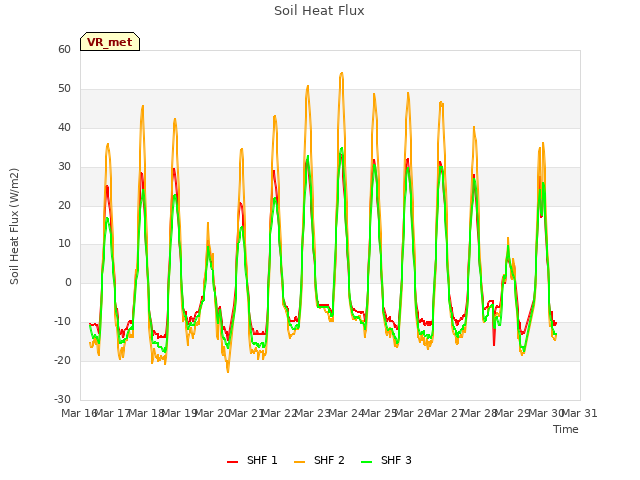Click the 30 y-axis tick label
The image size is (640, 480).
pyautogui.click(x=64, y=167)
